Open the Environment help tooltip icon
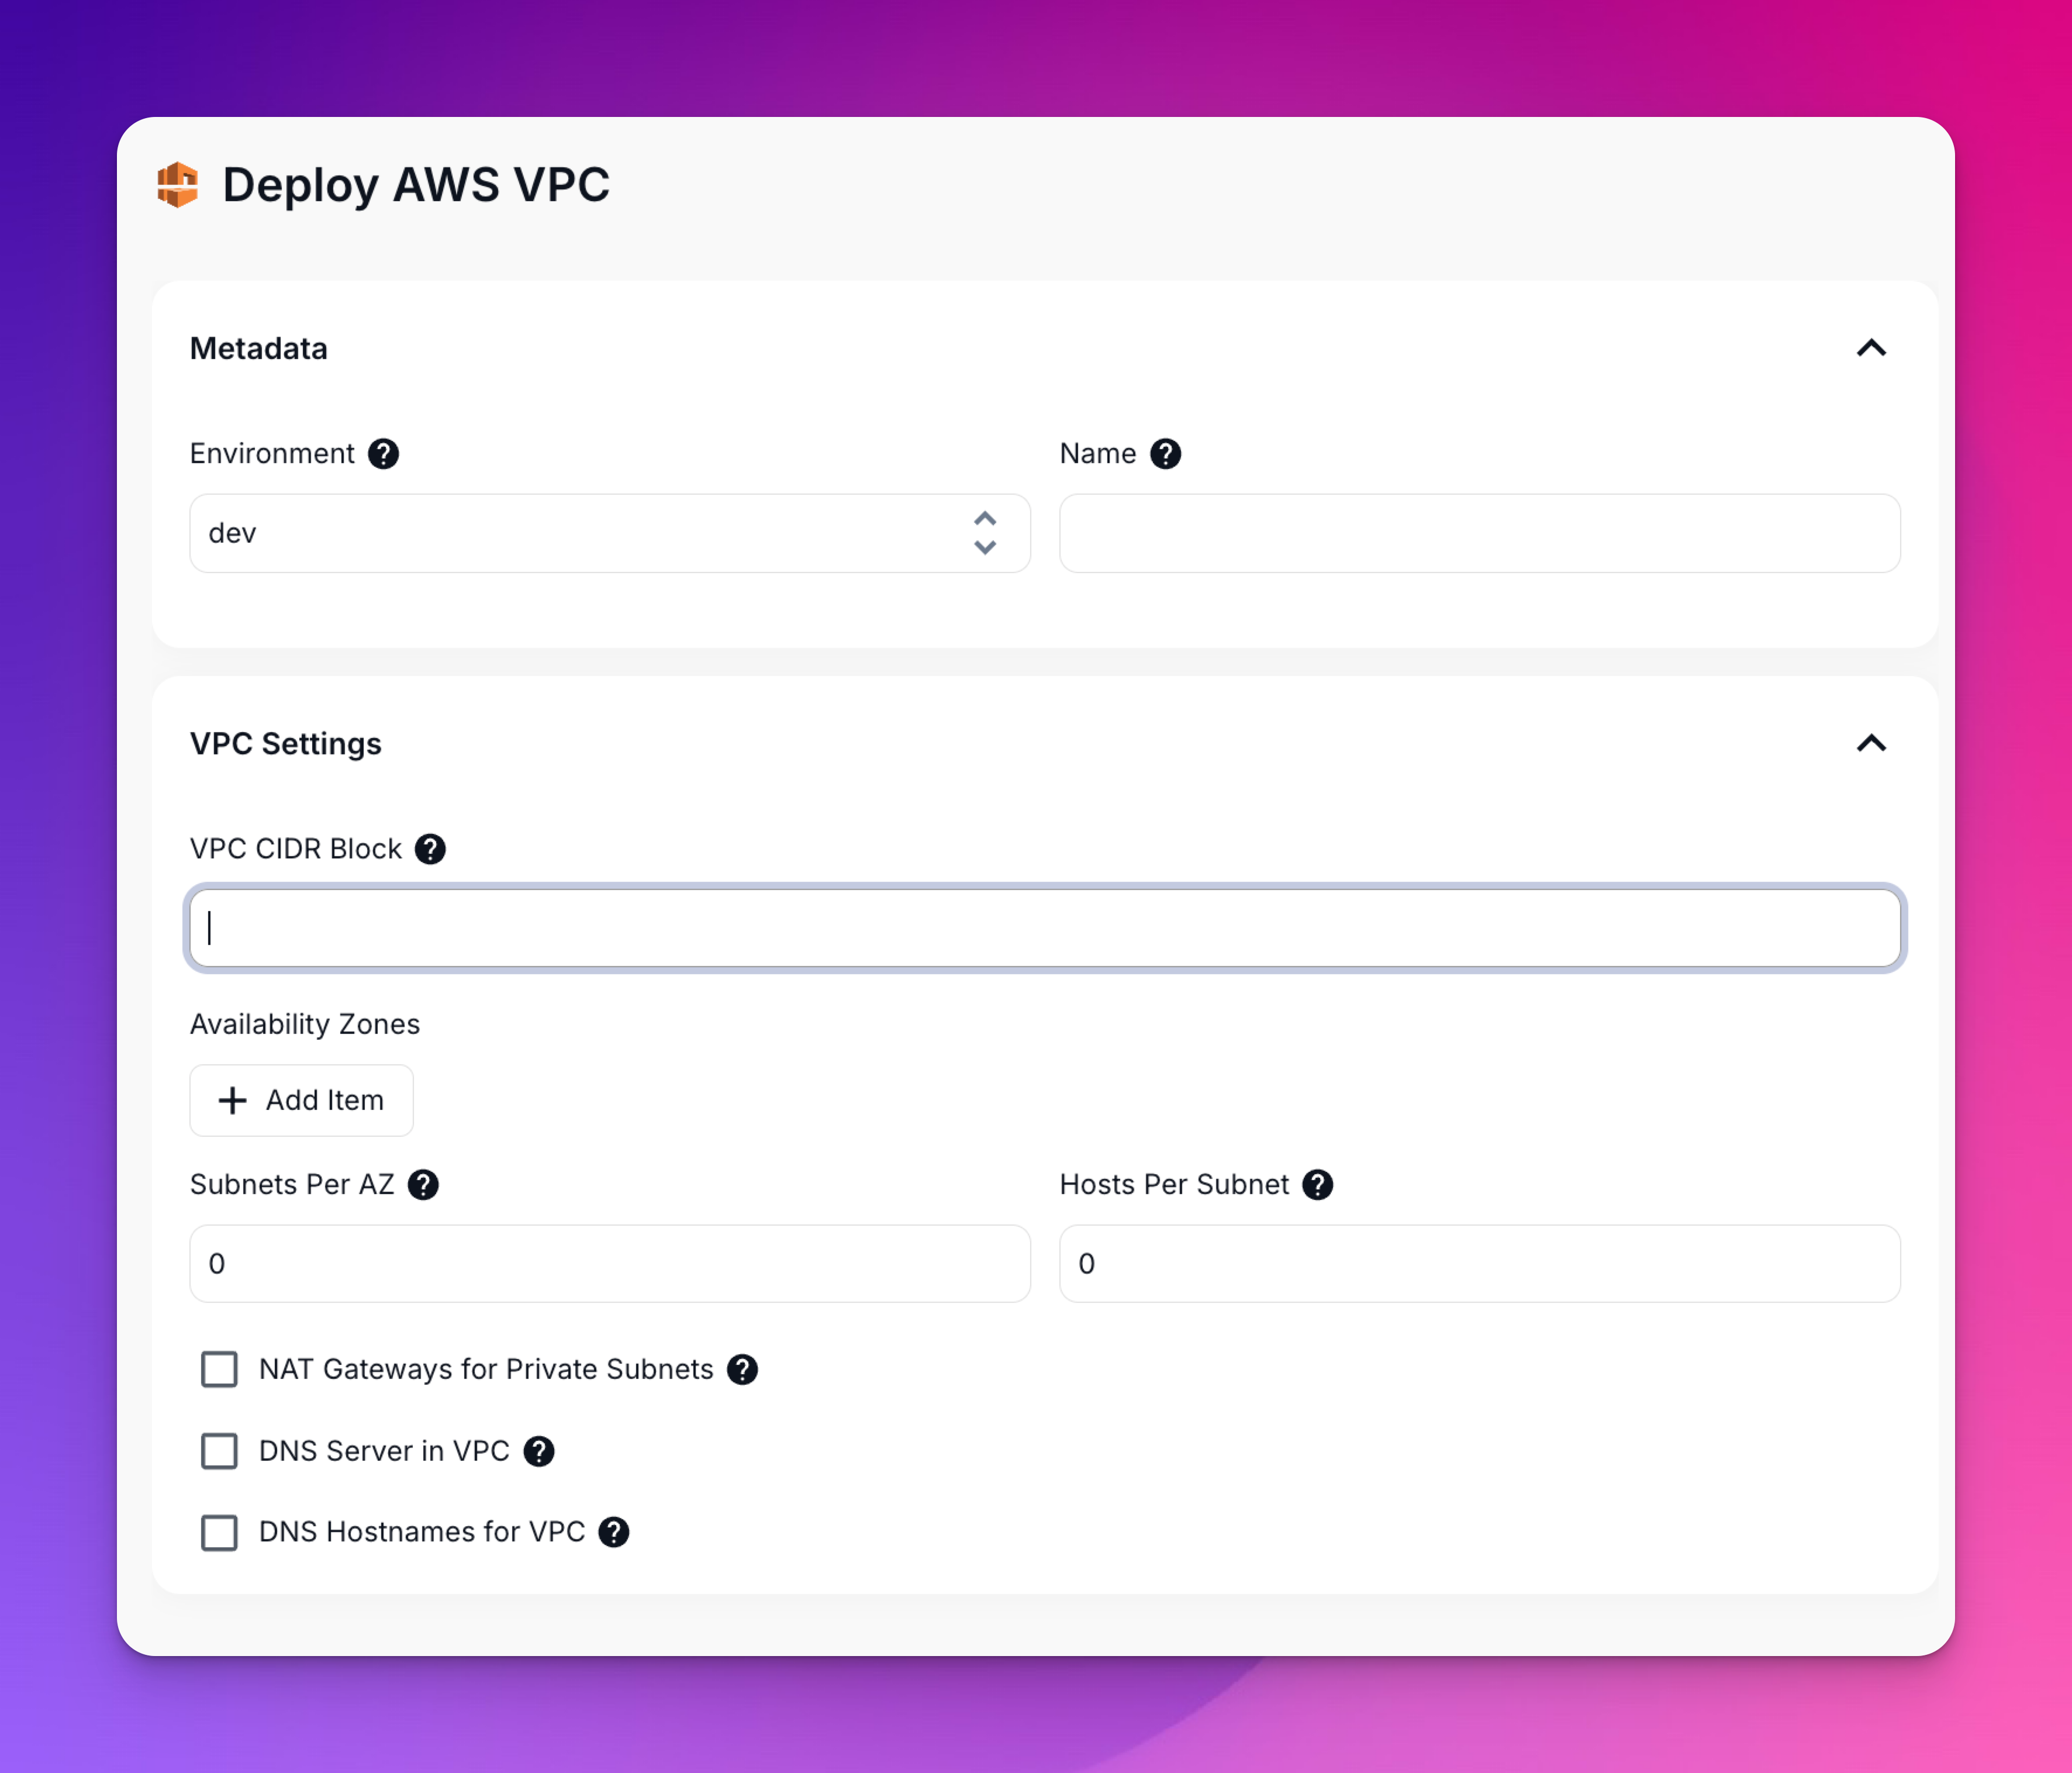This screenshot has height=1773, width=2072. click(383, 454)
